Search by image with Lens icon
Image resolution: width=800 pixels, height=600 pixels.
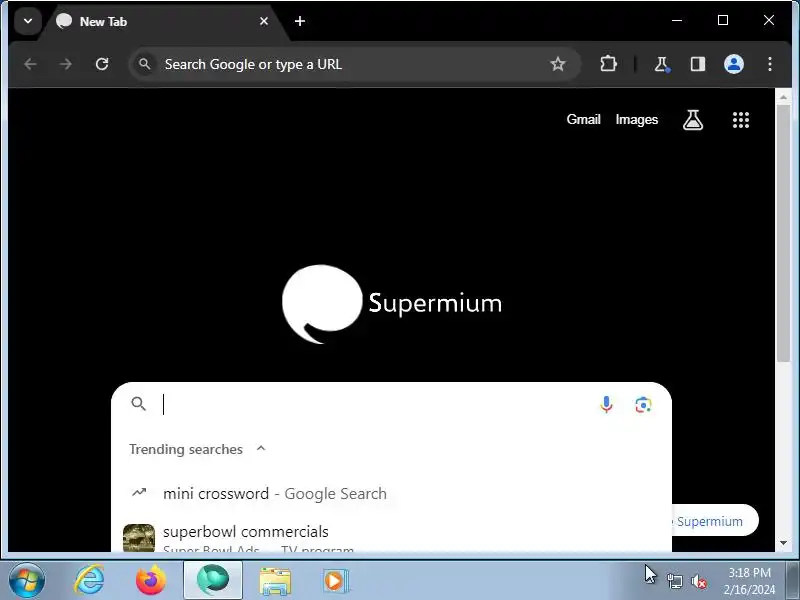(x=643, y=405)
